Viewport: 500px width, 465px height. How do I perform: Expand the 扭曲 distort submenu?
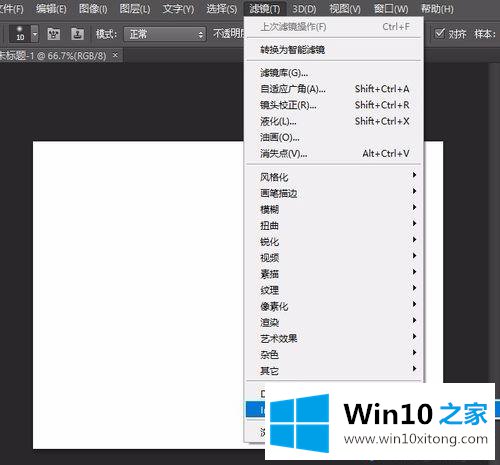click(334, 226)
